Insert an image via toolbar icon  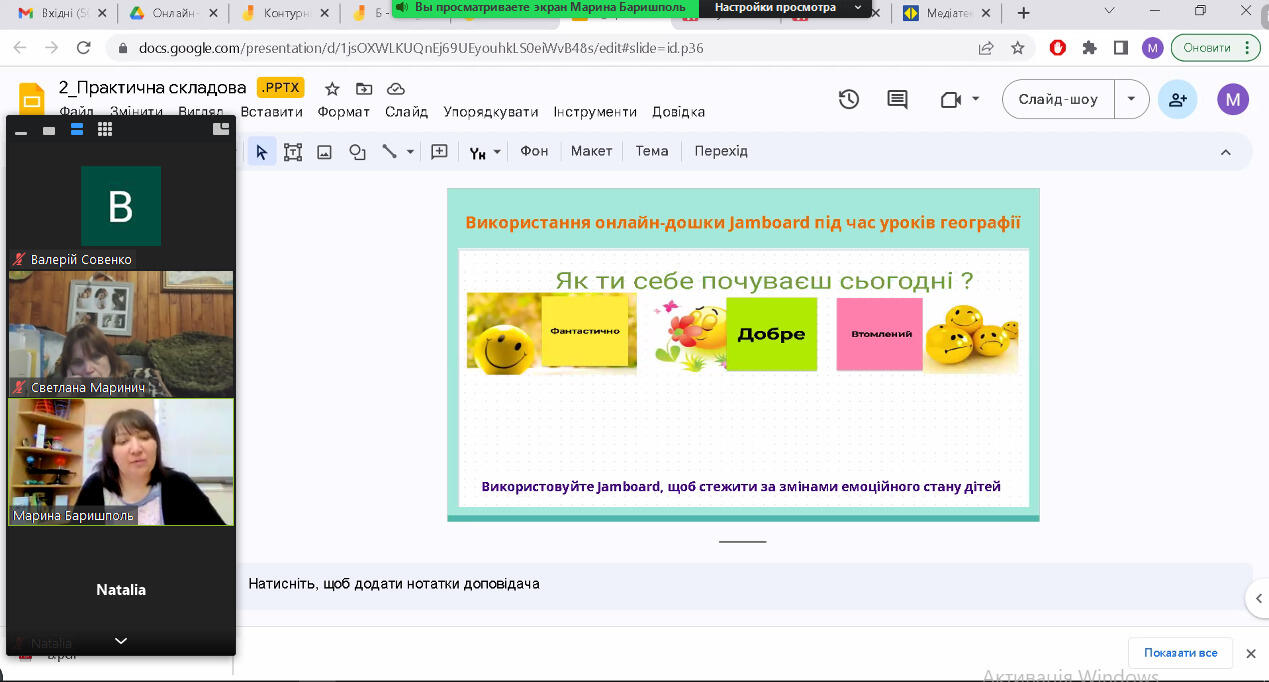pos(324,152)
